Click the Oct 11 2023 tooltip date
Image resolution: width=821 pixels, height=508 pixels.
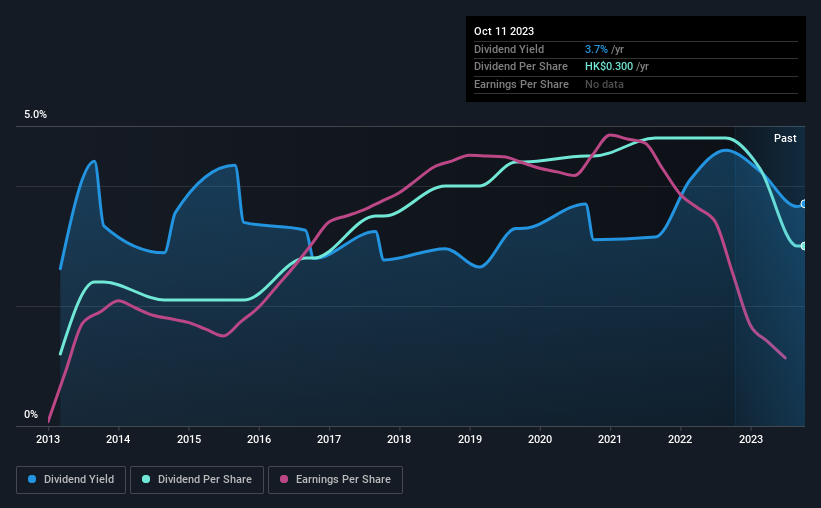[x=504, y=31]
